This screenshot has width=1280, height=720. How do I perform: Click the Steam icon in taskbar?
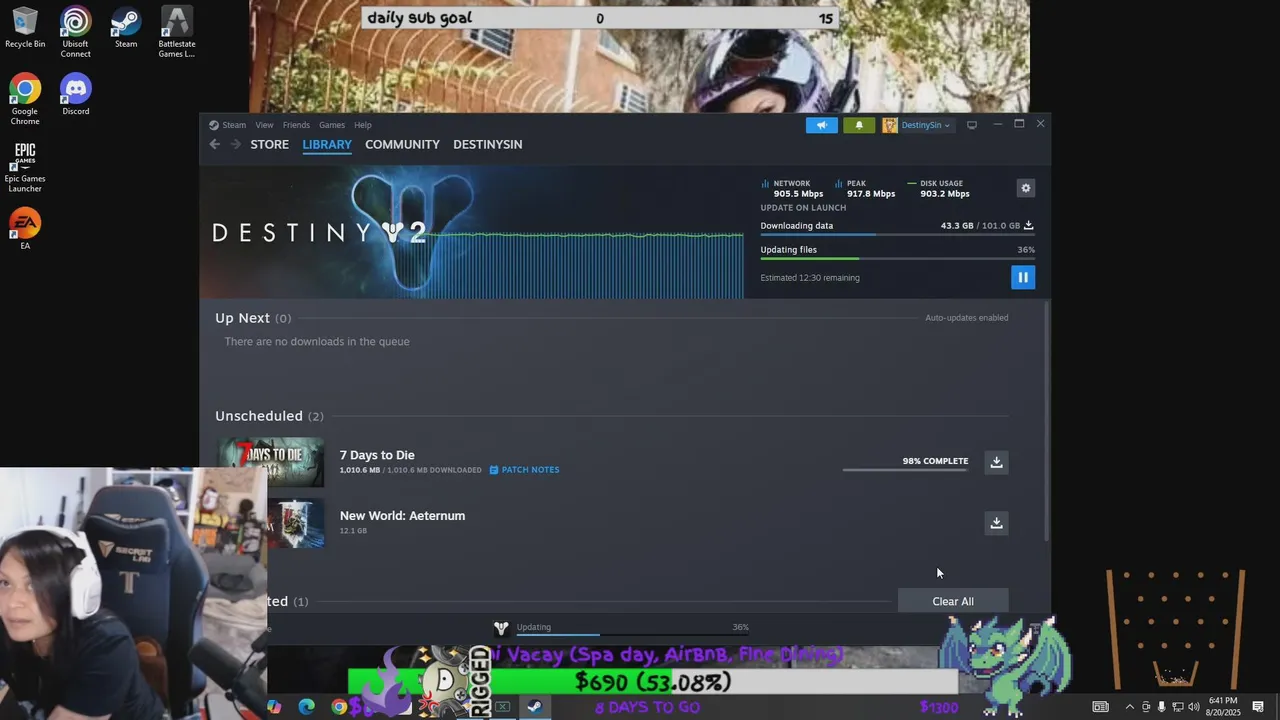(x=534, y=707)
